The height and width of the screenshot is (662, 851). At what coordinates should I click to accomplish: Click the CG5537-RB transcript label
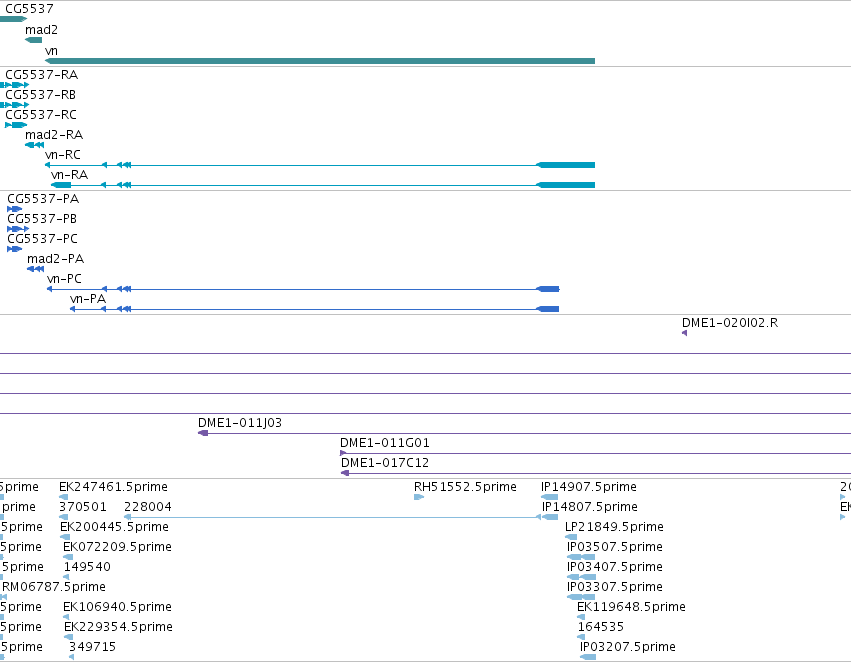point(41,94)
